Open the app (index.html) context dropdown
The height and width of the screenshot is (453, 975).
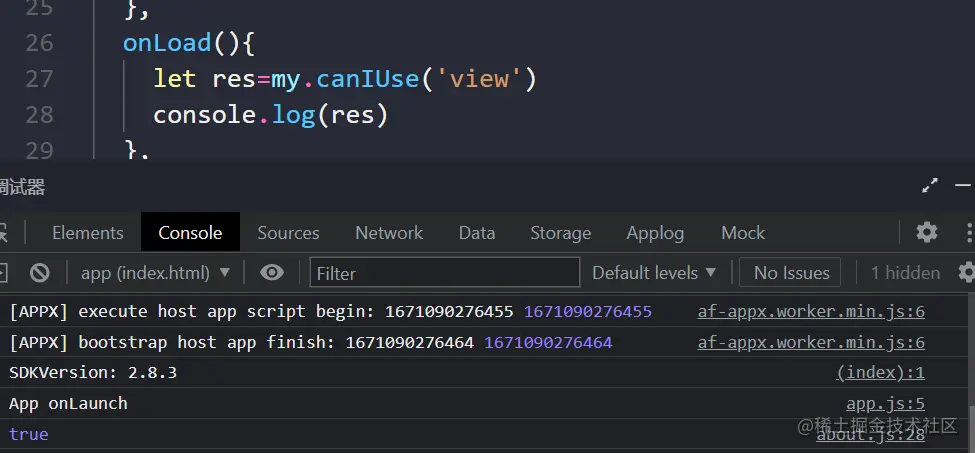(155, 272)
